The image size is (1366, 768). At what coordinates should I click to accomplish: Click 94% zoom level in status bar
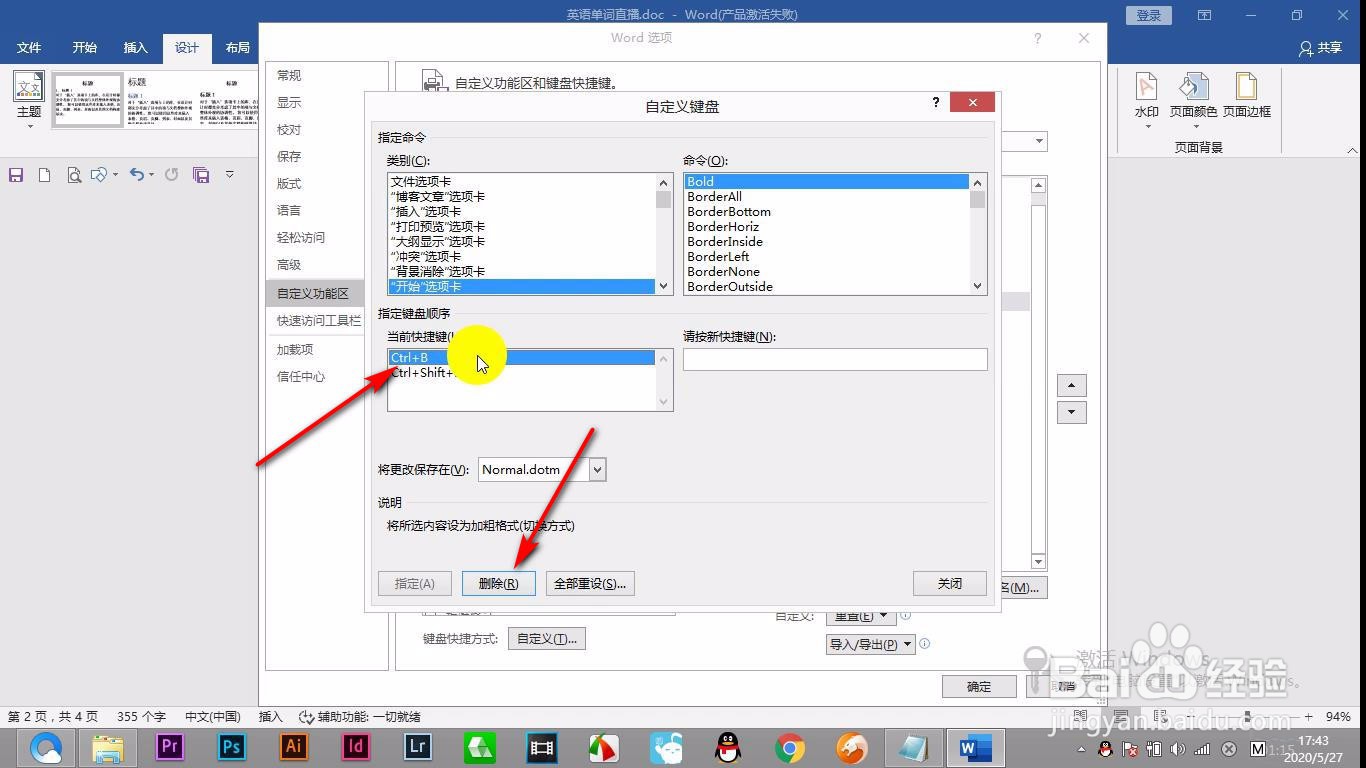coord(1338,717)
